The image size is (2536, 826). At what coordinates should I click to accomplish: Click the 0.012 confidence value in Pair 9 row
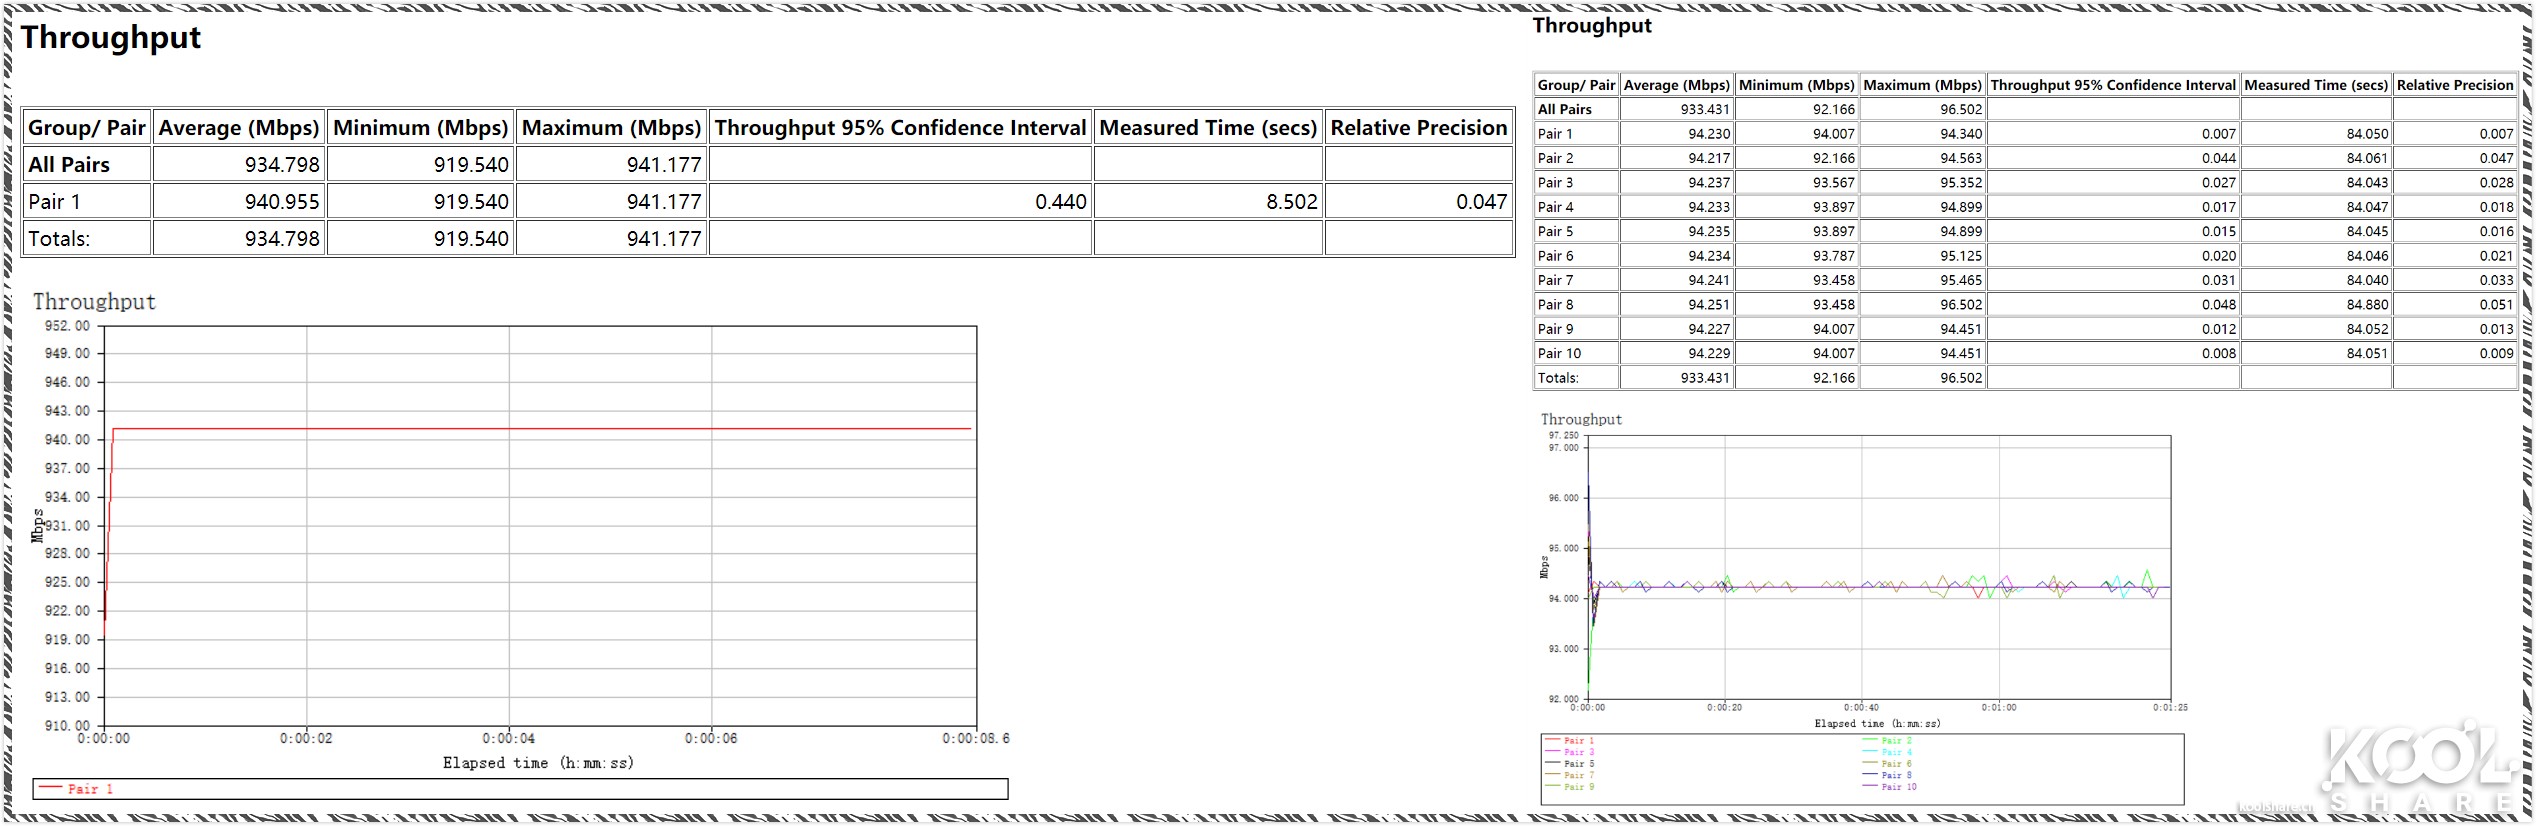pos(2218,329)
